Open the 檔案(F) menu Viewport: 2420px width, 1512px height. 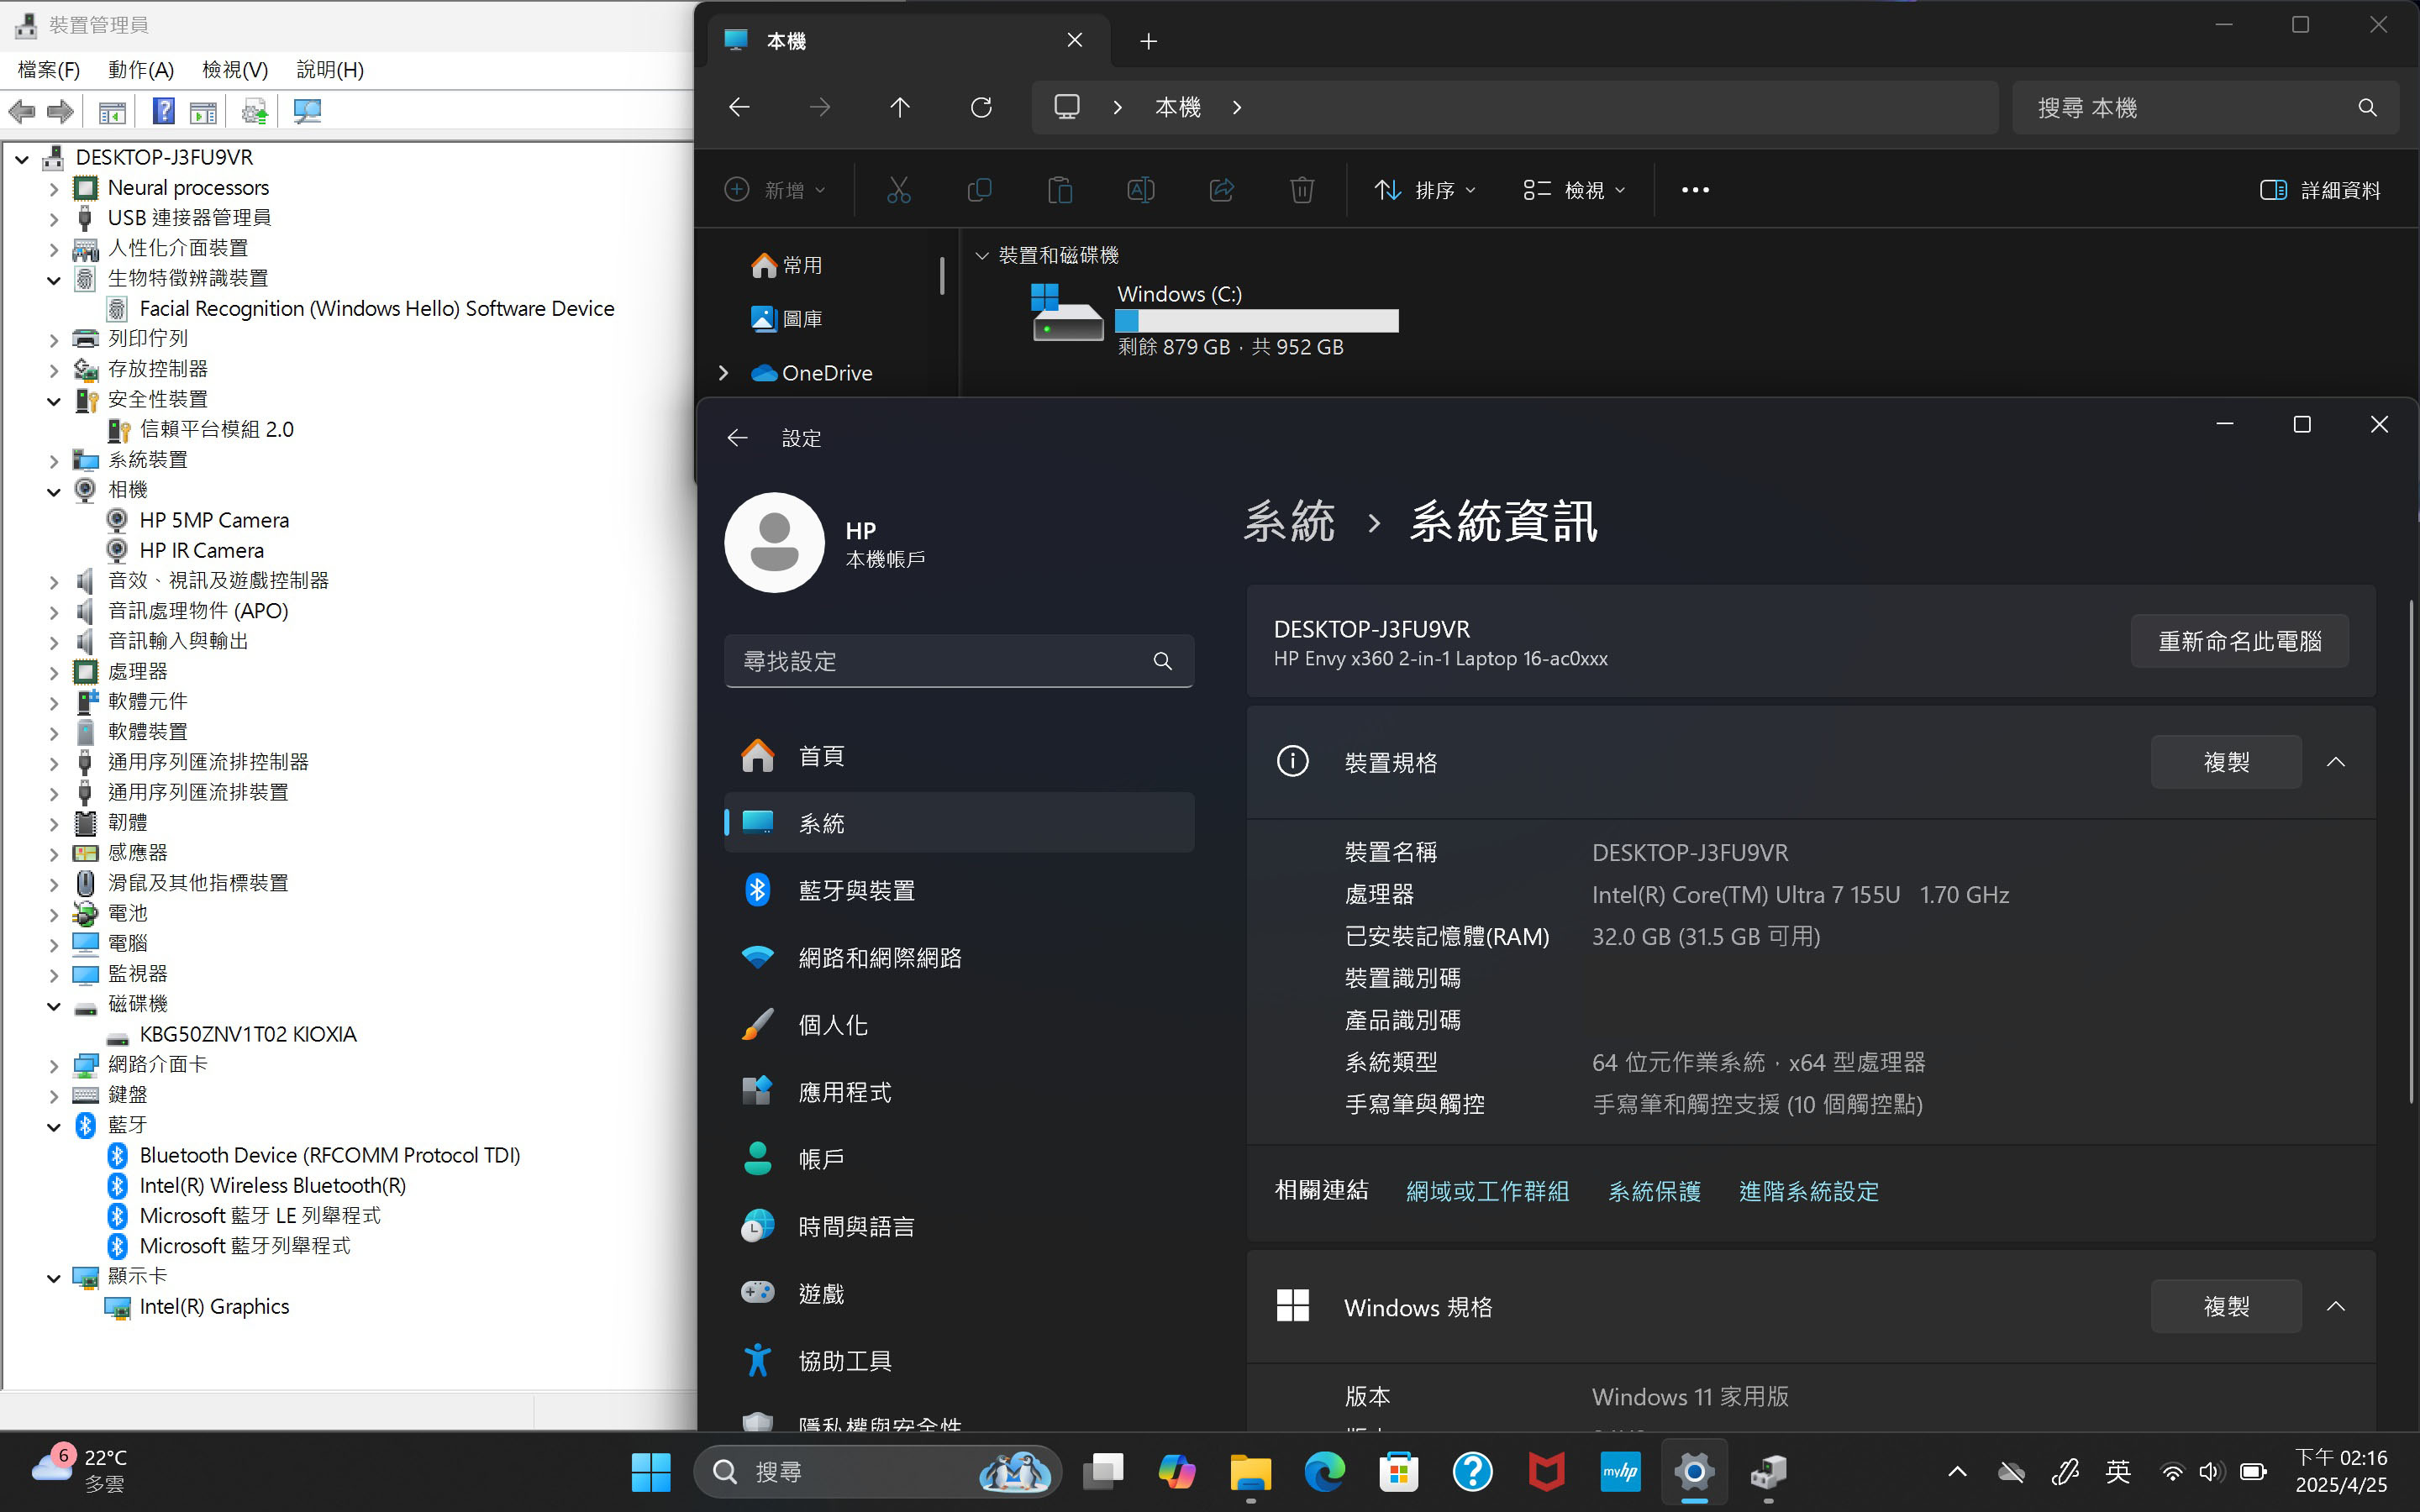tap(49, 69)
